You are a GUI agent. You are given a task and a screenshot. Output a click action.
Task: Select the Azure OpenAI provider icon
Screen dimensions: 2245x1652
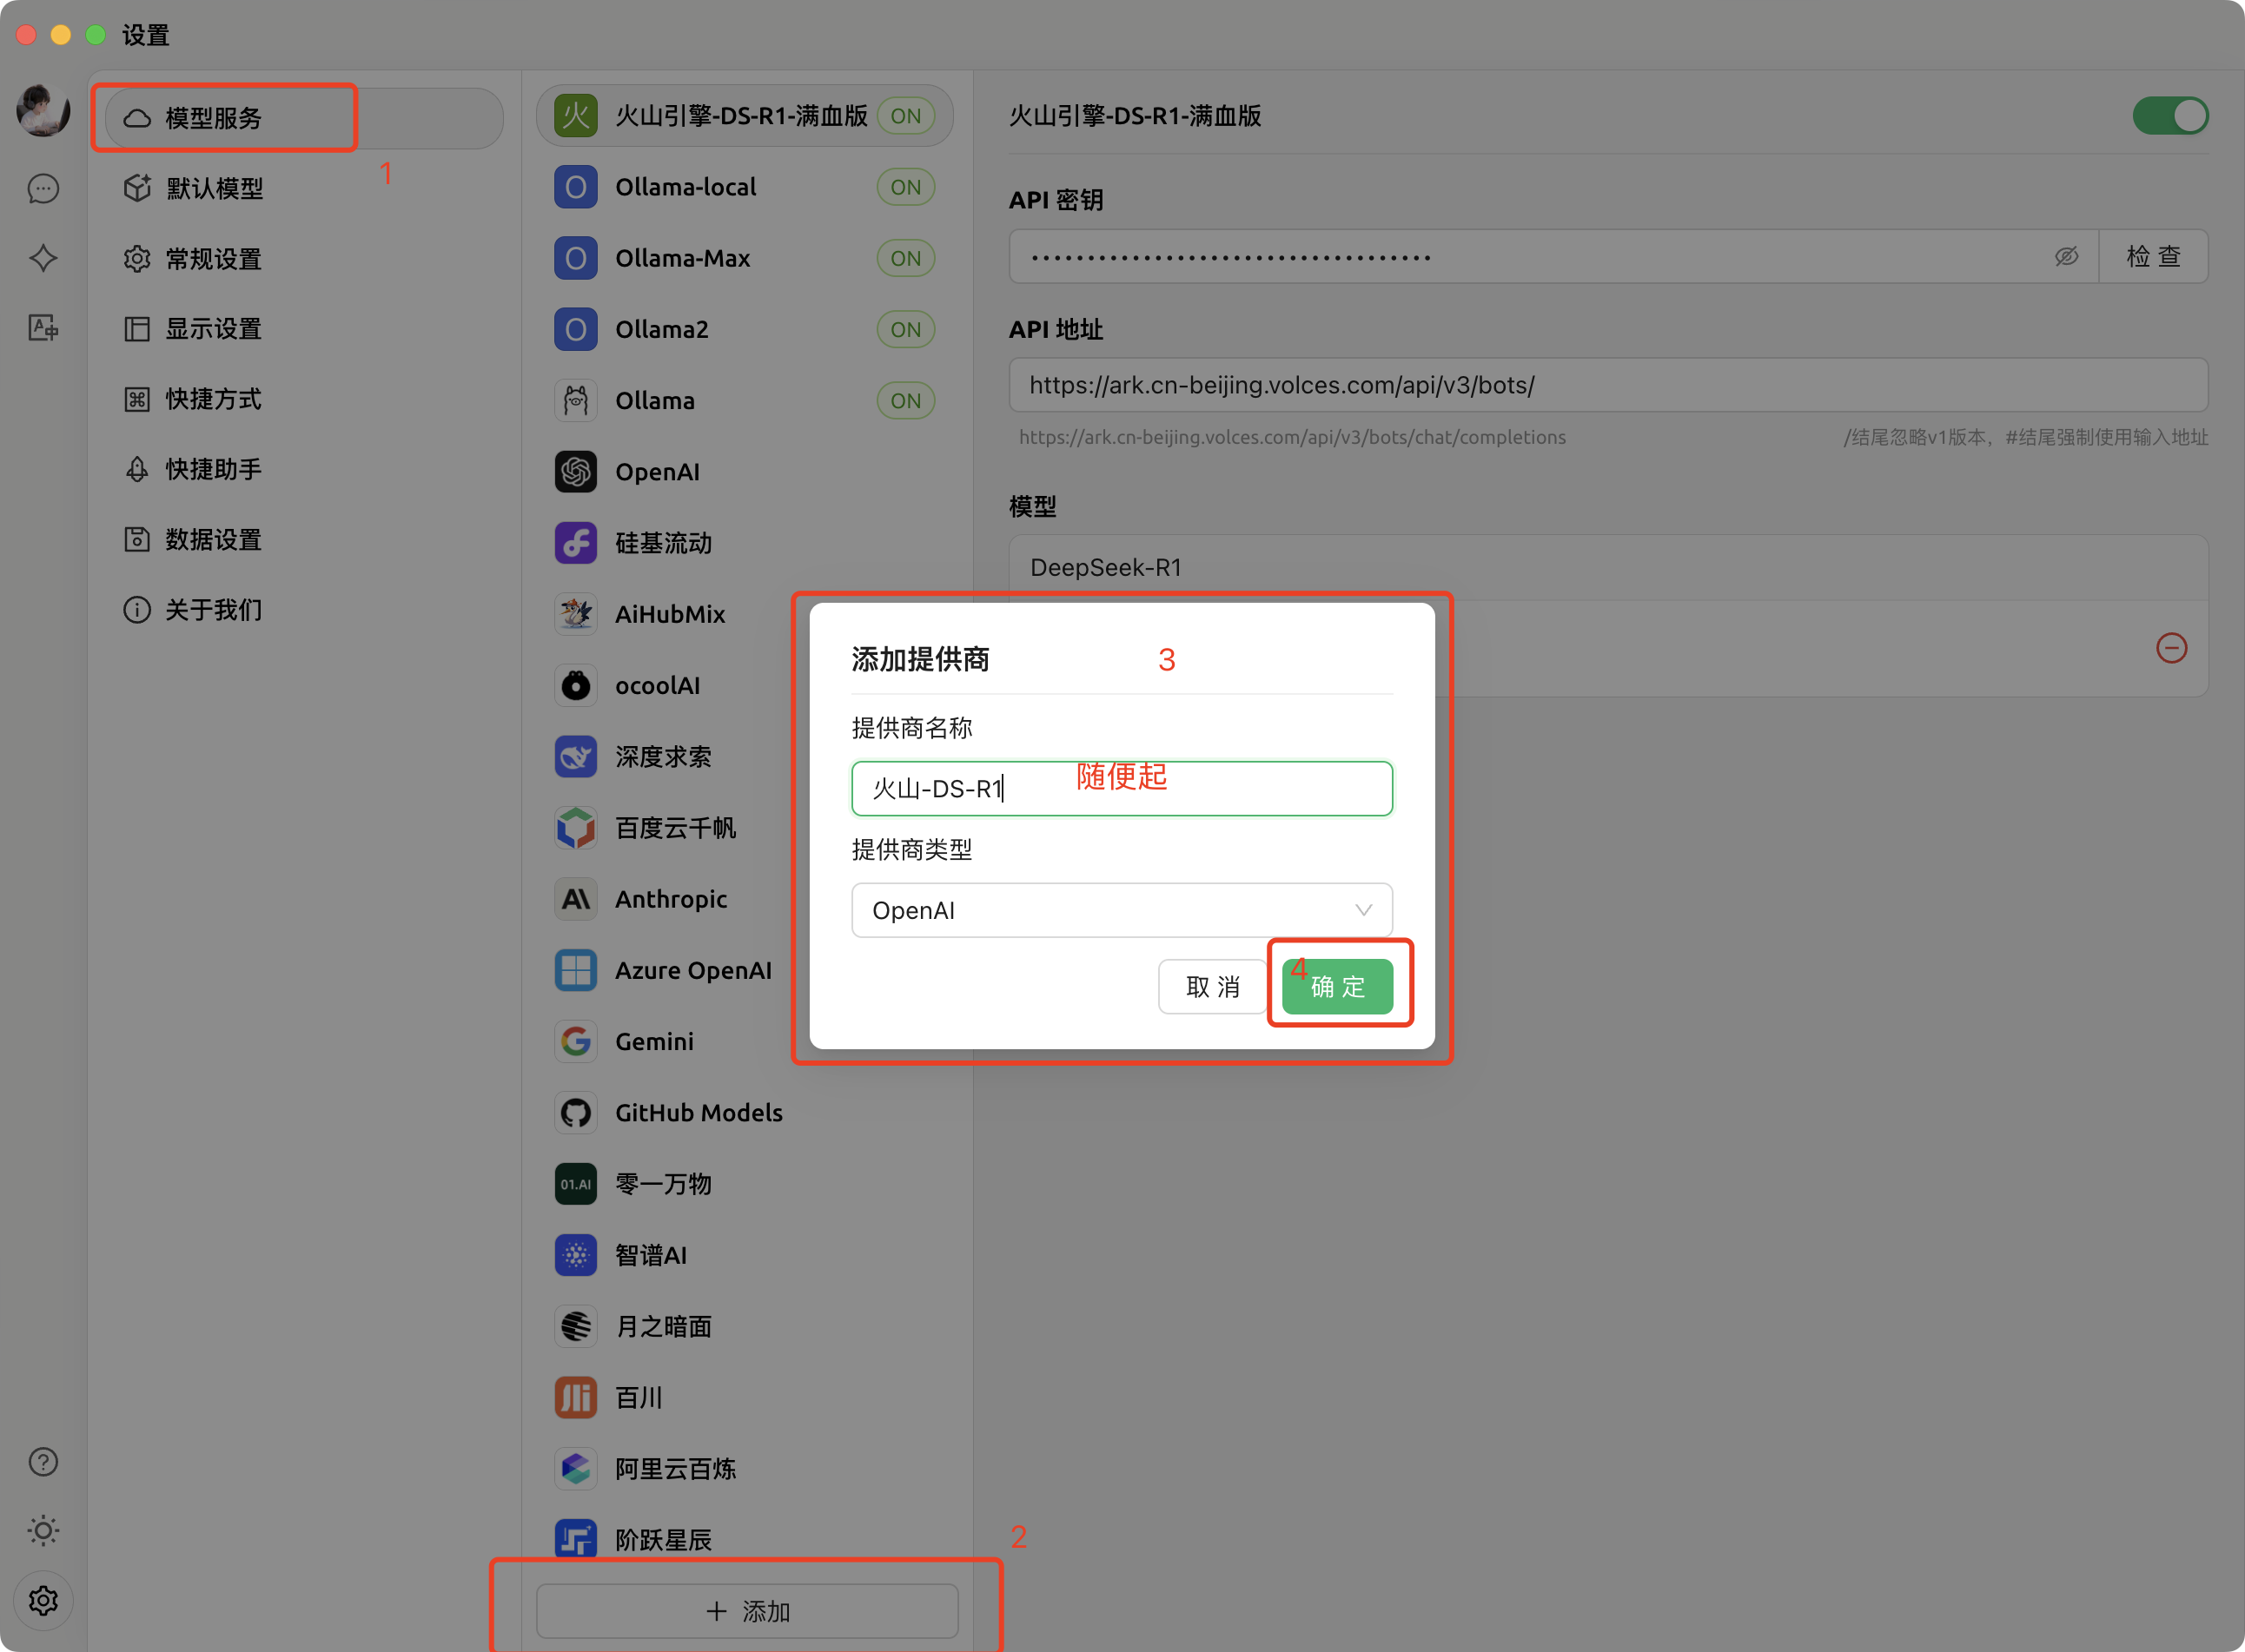point(576,970)
